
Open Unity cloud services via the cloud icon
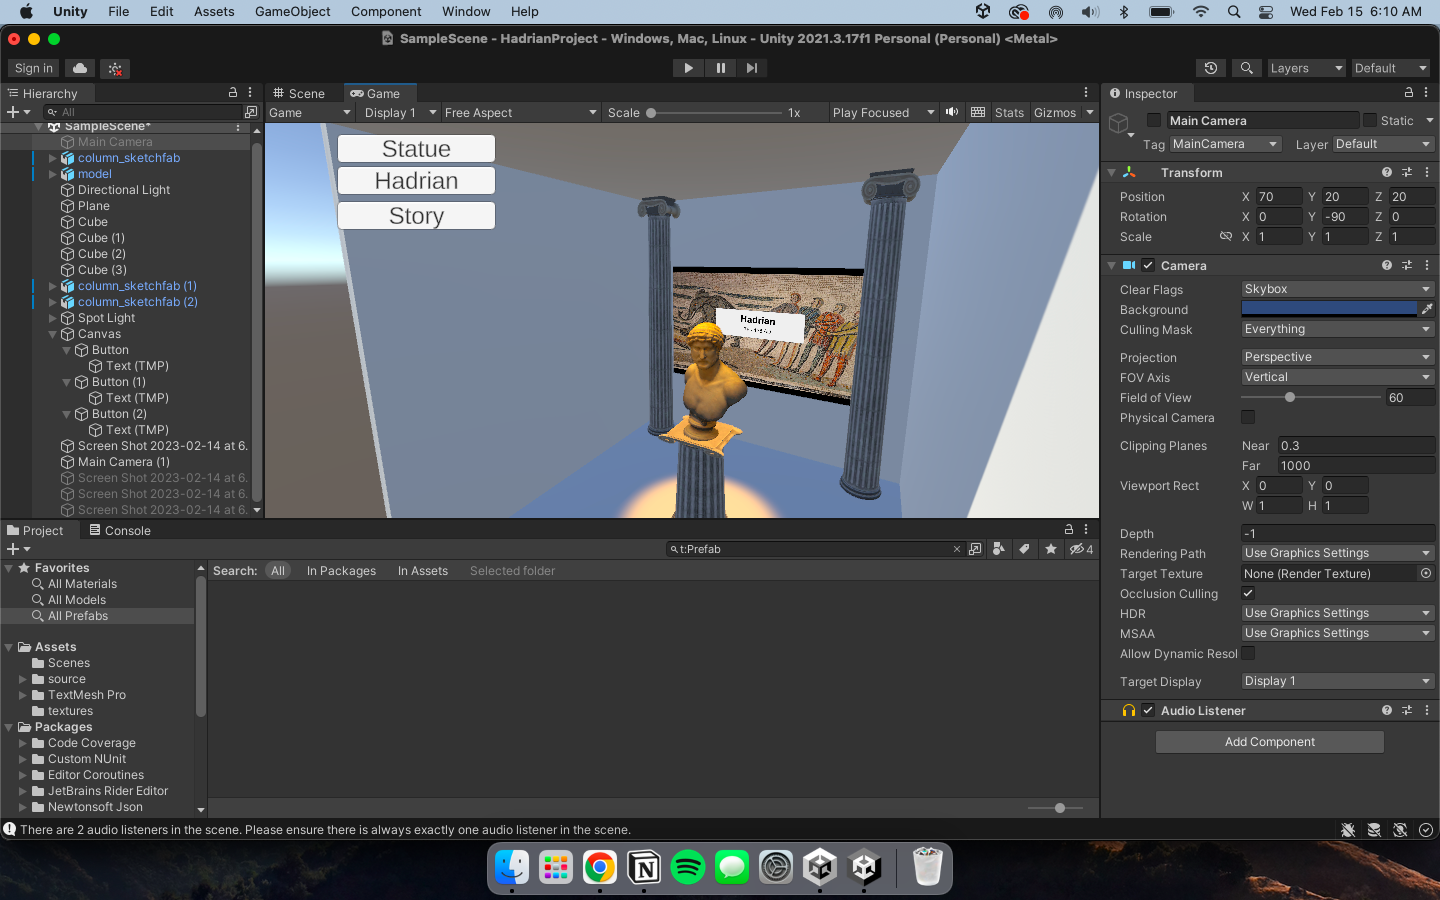point(80,68)
